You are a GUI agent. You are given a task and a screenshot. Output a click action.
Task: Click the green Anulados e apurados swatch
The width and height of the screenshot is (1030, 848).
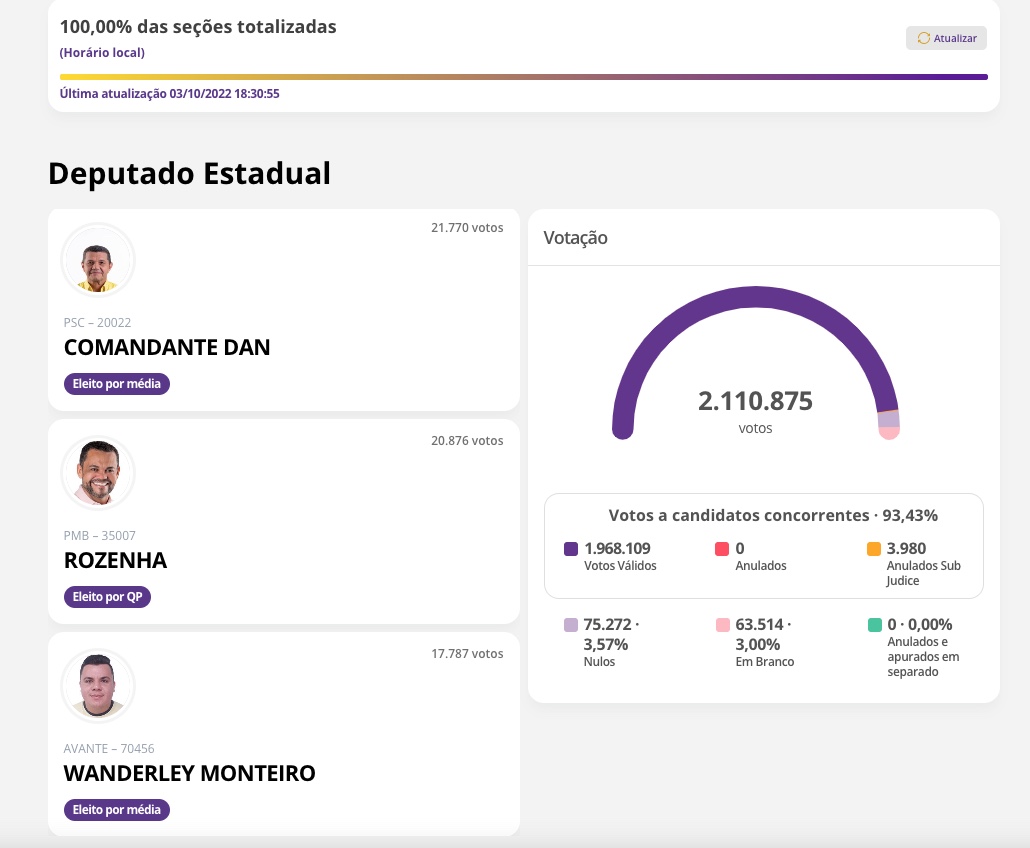874,625
